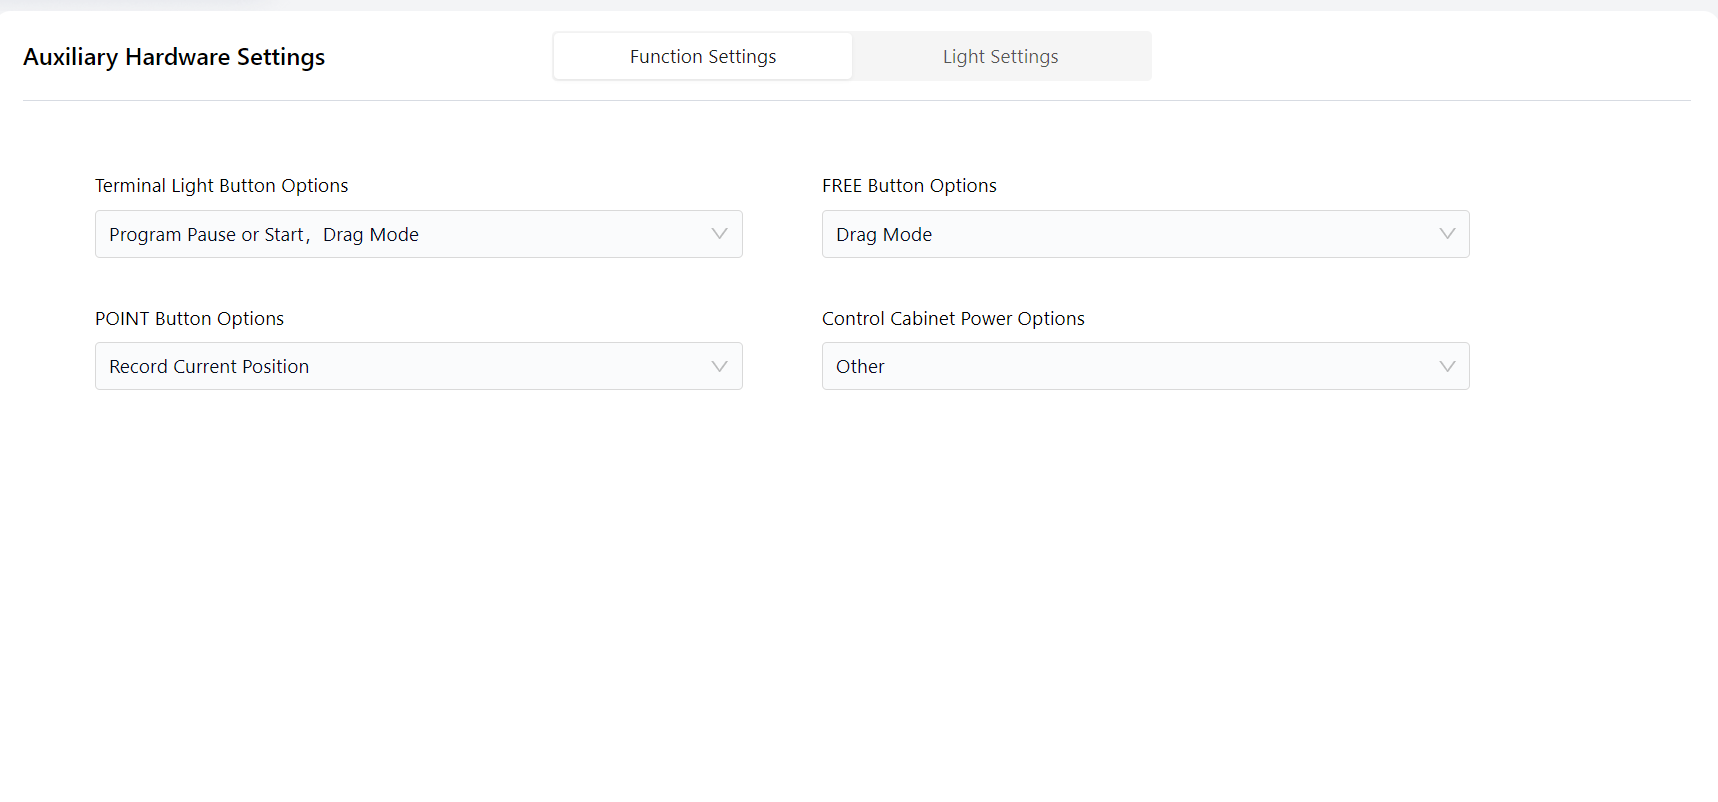Click the POINT Button Options label
The image size is (1718, 802).
(x=189, y=319)
